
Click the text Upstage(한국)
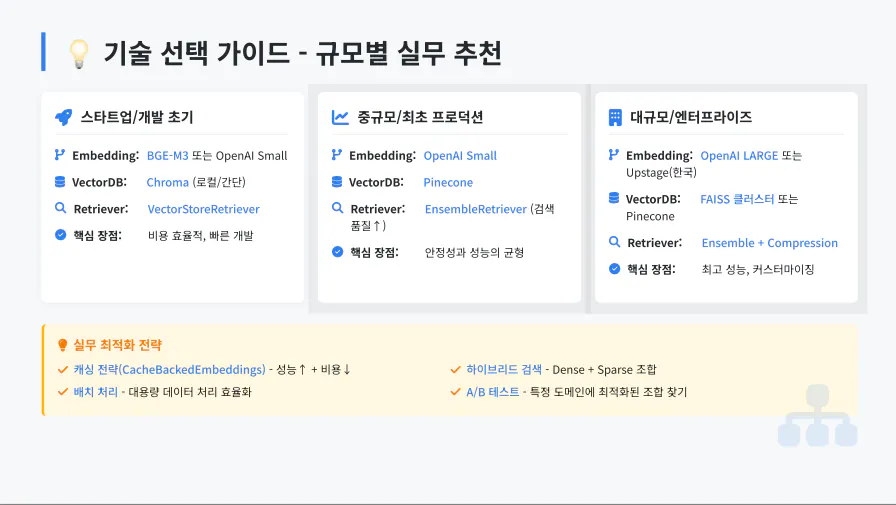pos(661,173)
